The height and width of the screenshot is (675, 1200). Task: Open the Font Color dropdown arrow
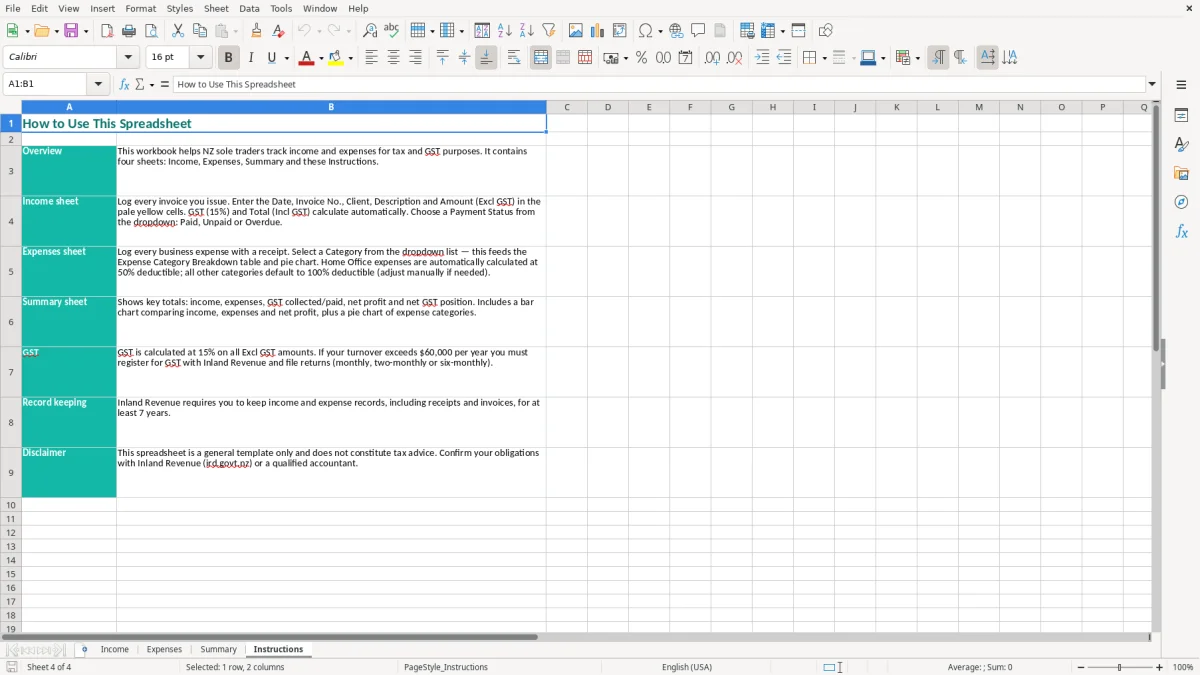point(321,58)
